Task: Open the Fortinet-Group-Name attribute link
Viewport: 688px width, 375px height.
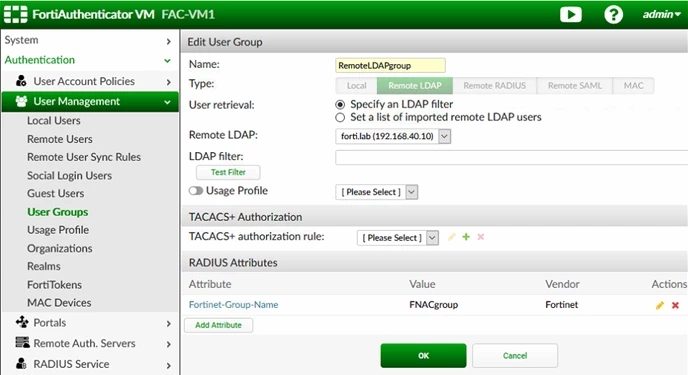Action: point(233,305)
